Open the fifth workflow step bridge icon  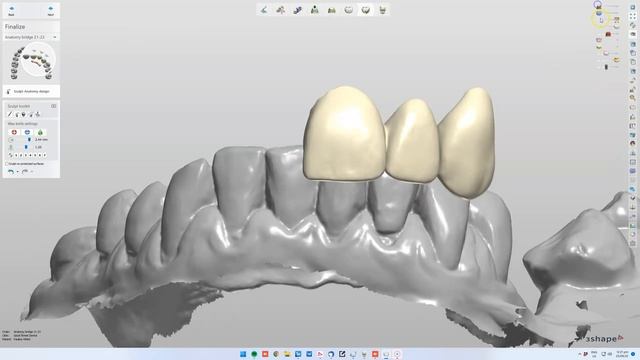click(331, 10)
